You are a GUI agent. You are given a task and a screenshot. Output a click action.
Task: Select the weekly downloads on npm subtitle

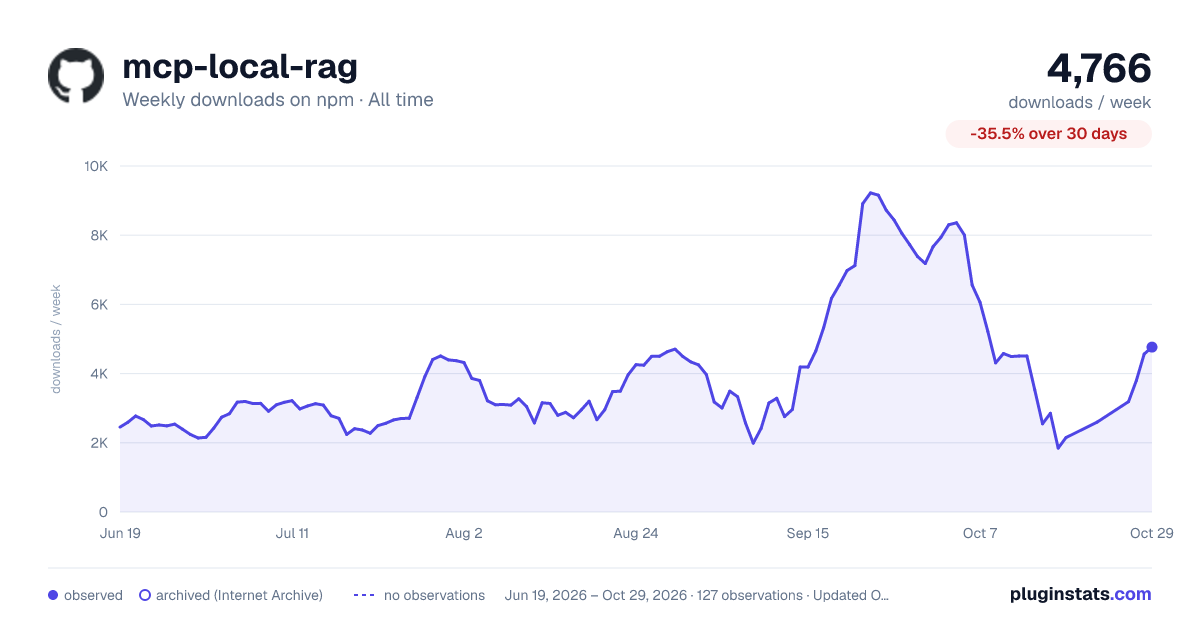click(278, 99)
